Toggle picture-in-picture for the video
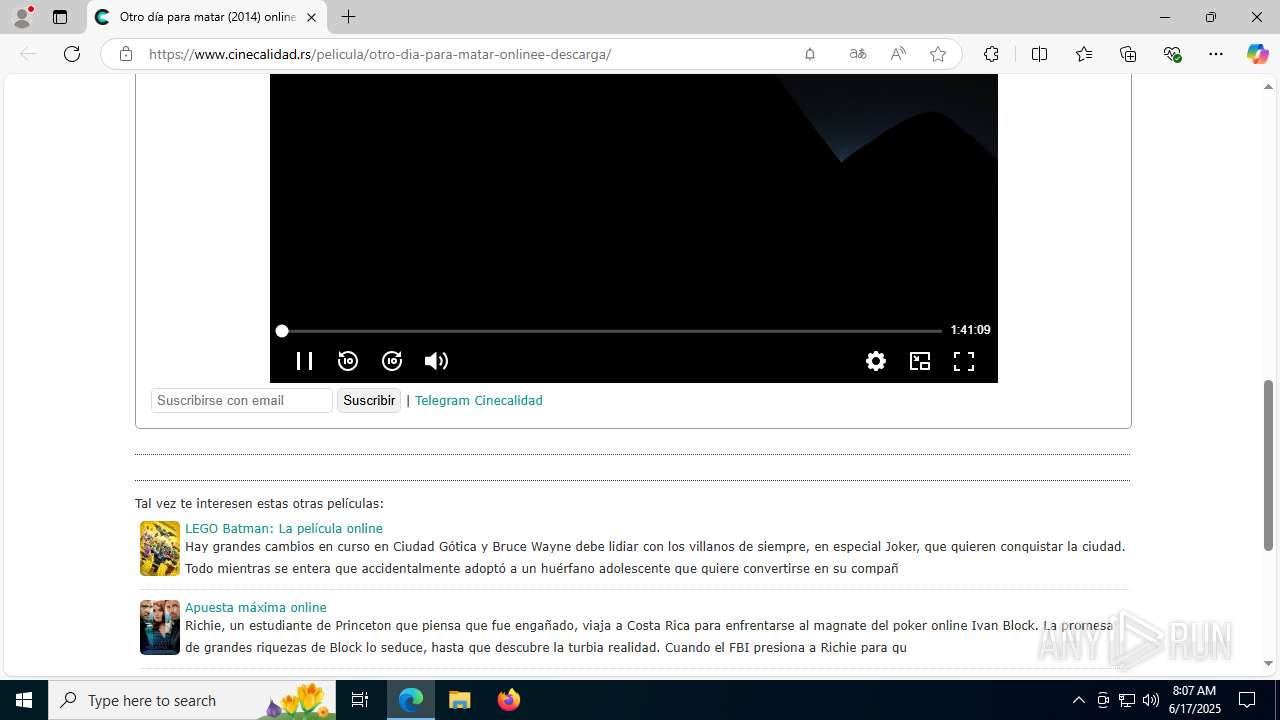 pyautogui.click(x=920, y=361)
